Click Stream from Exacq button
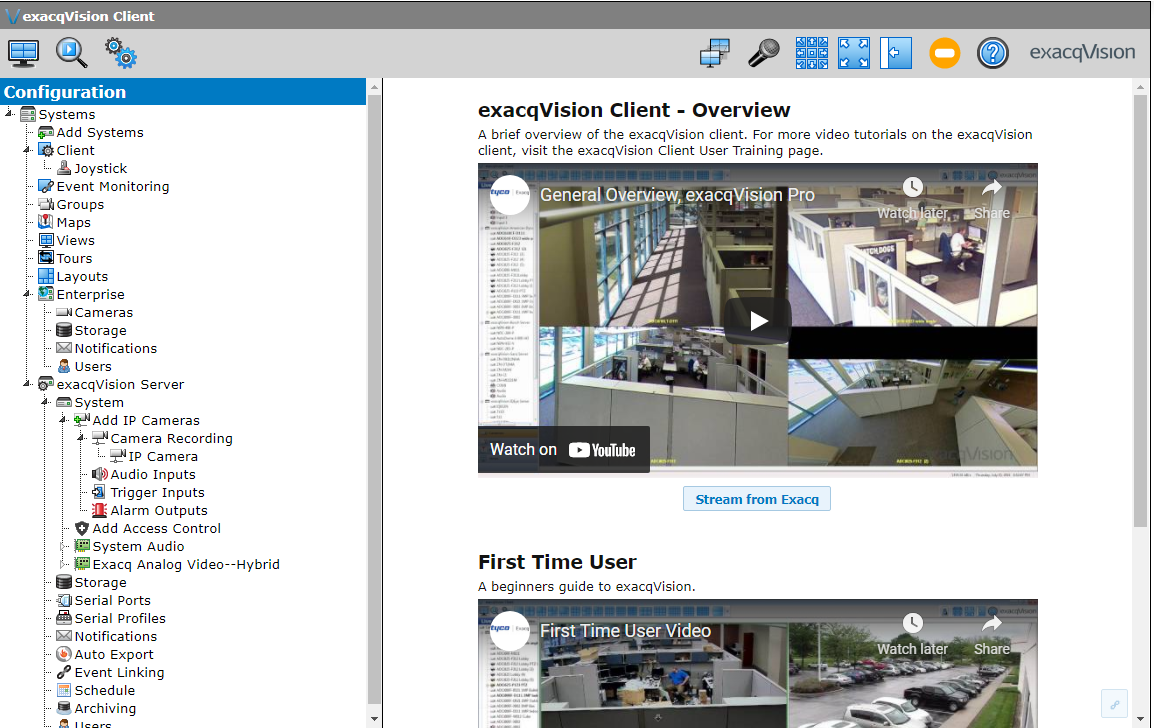The width and height of the screenshot is (1154, 728). tap(757, 499)
